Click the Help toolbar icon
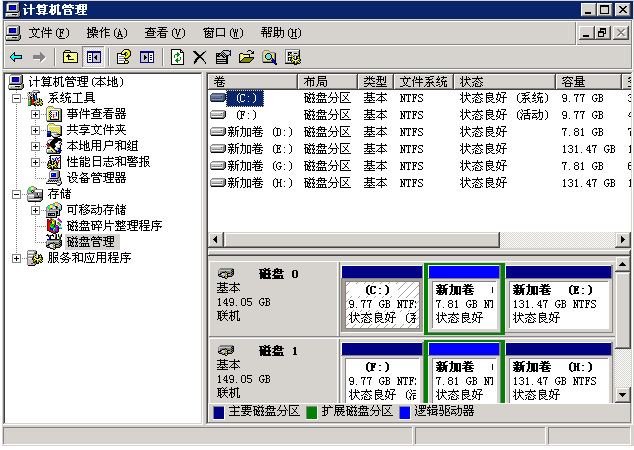The width and height of the screenshot is (634, 450). tap(124, 57)
